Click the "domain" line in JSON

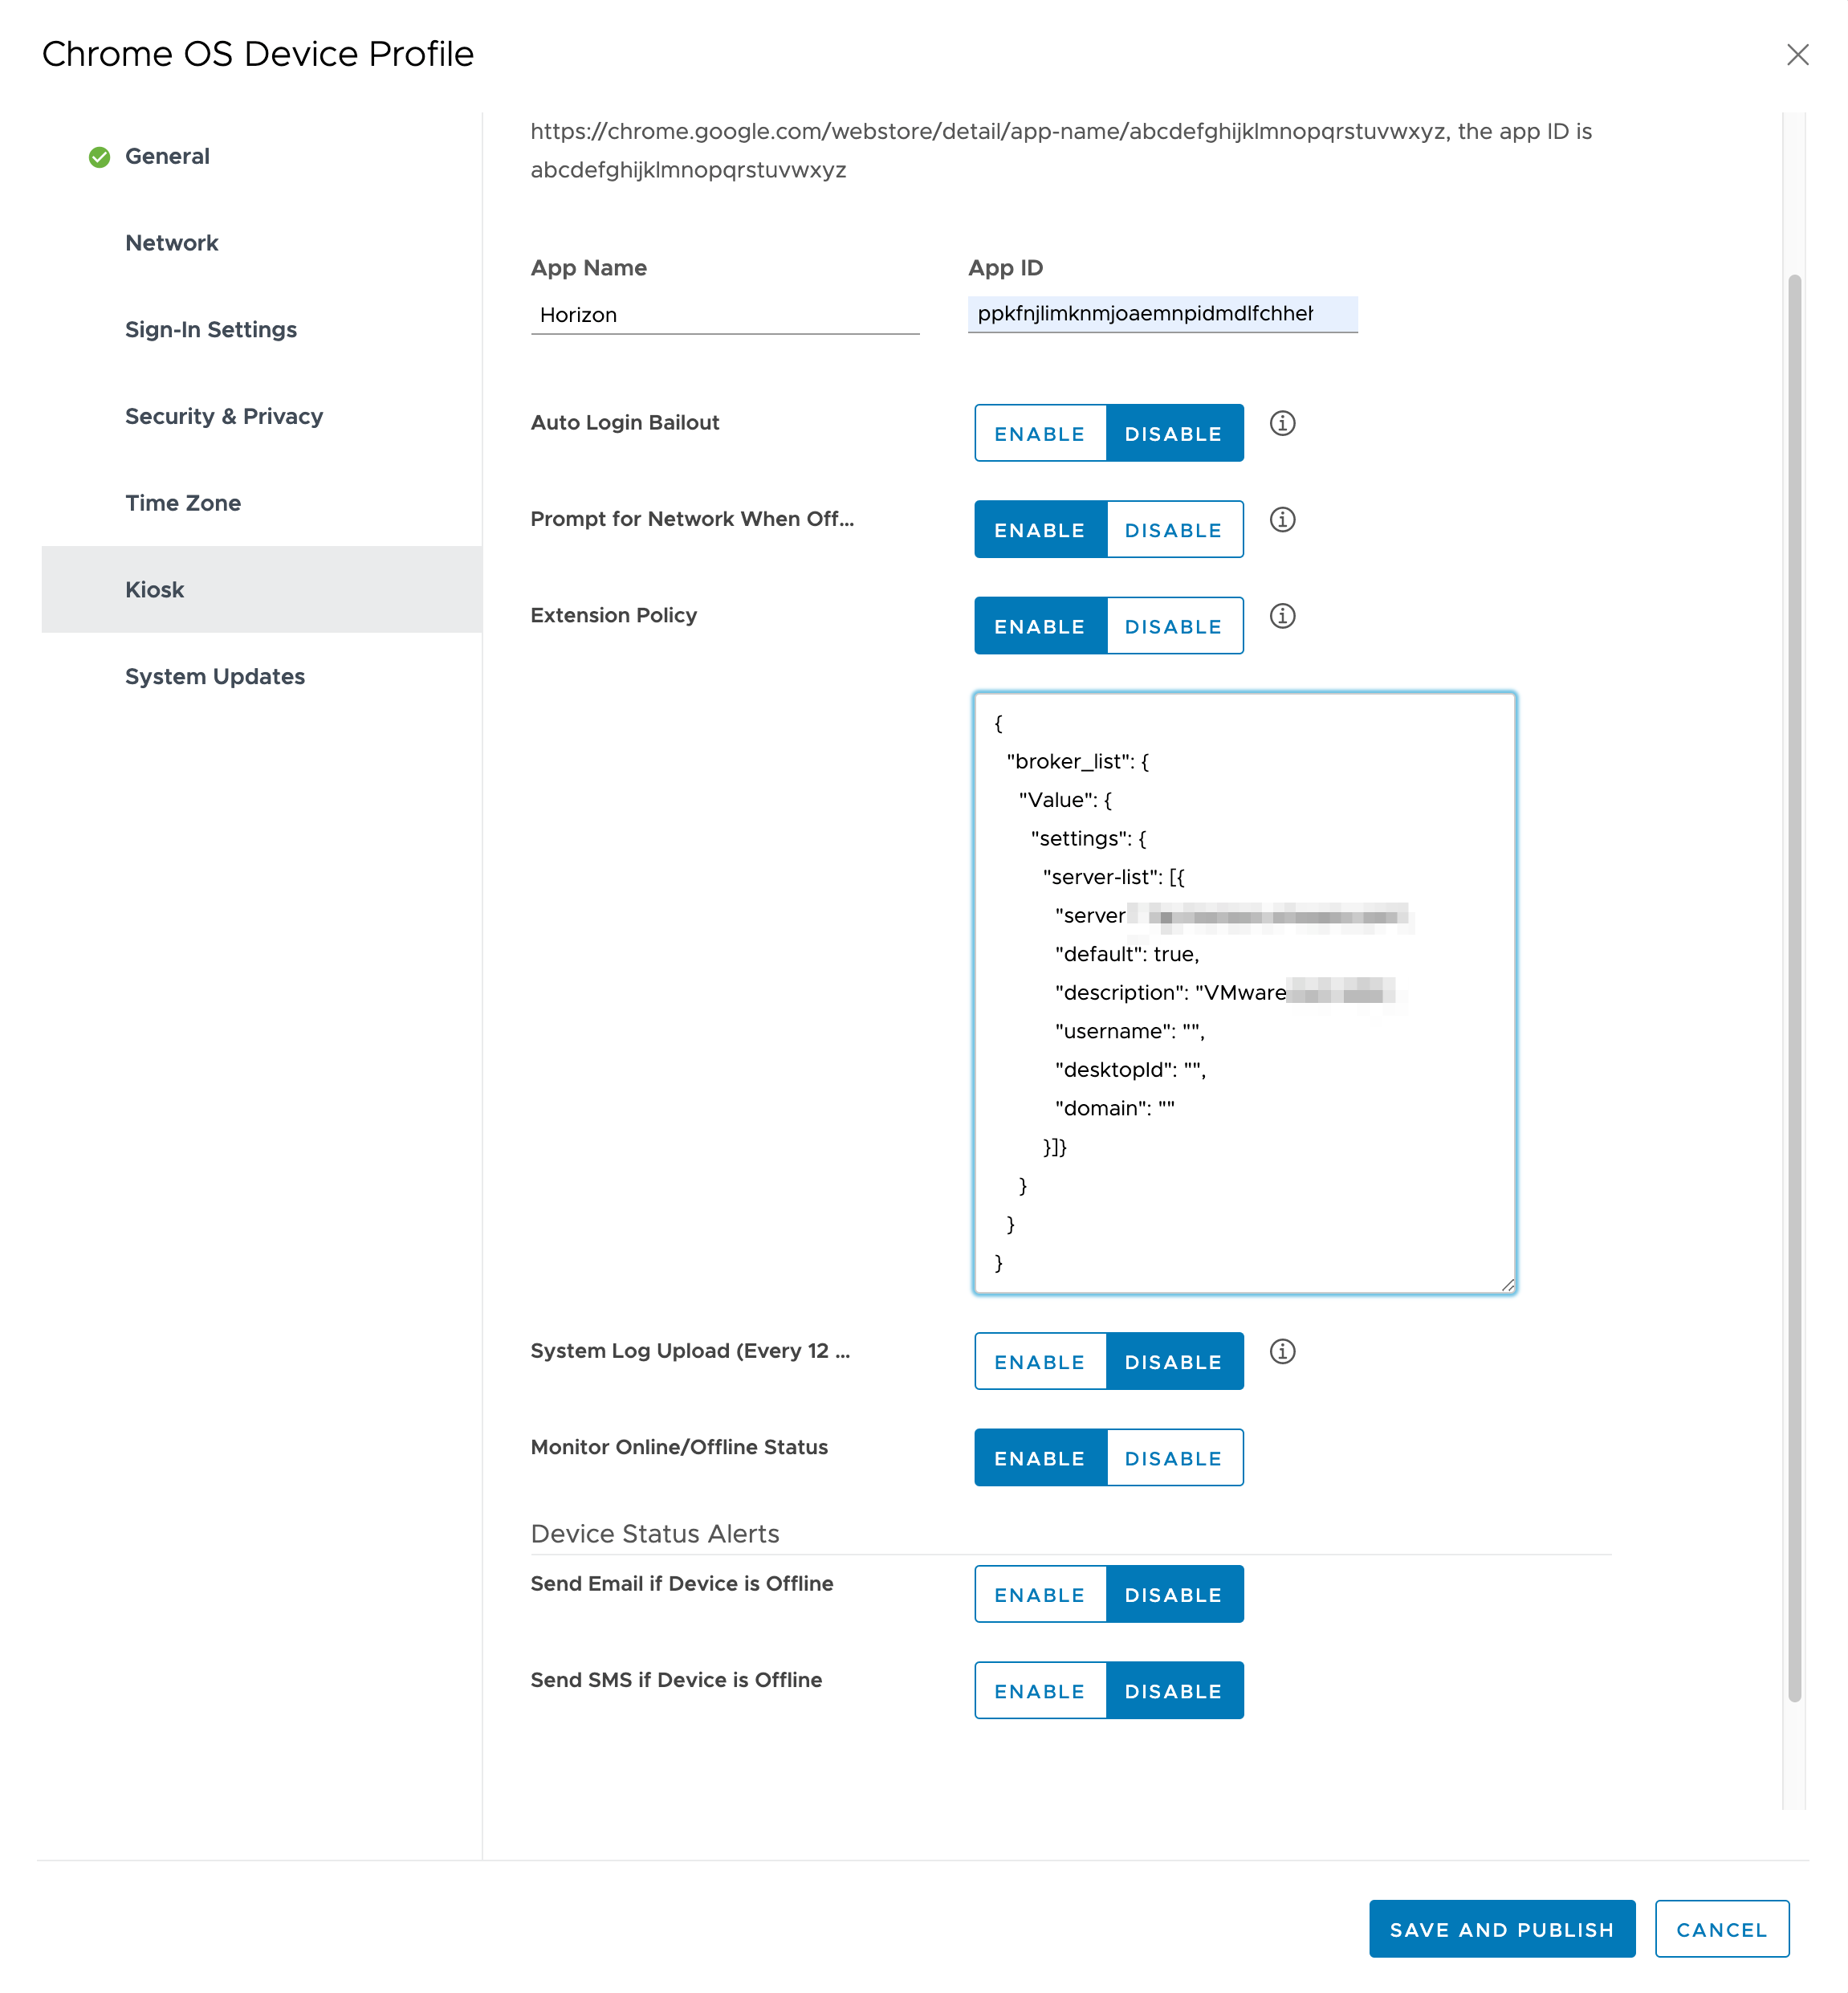point(1115,1108)
